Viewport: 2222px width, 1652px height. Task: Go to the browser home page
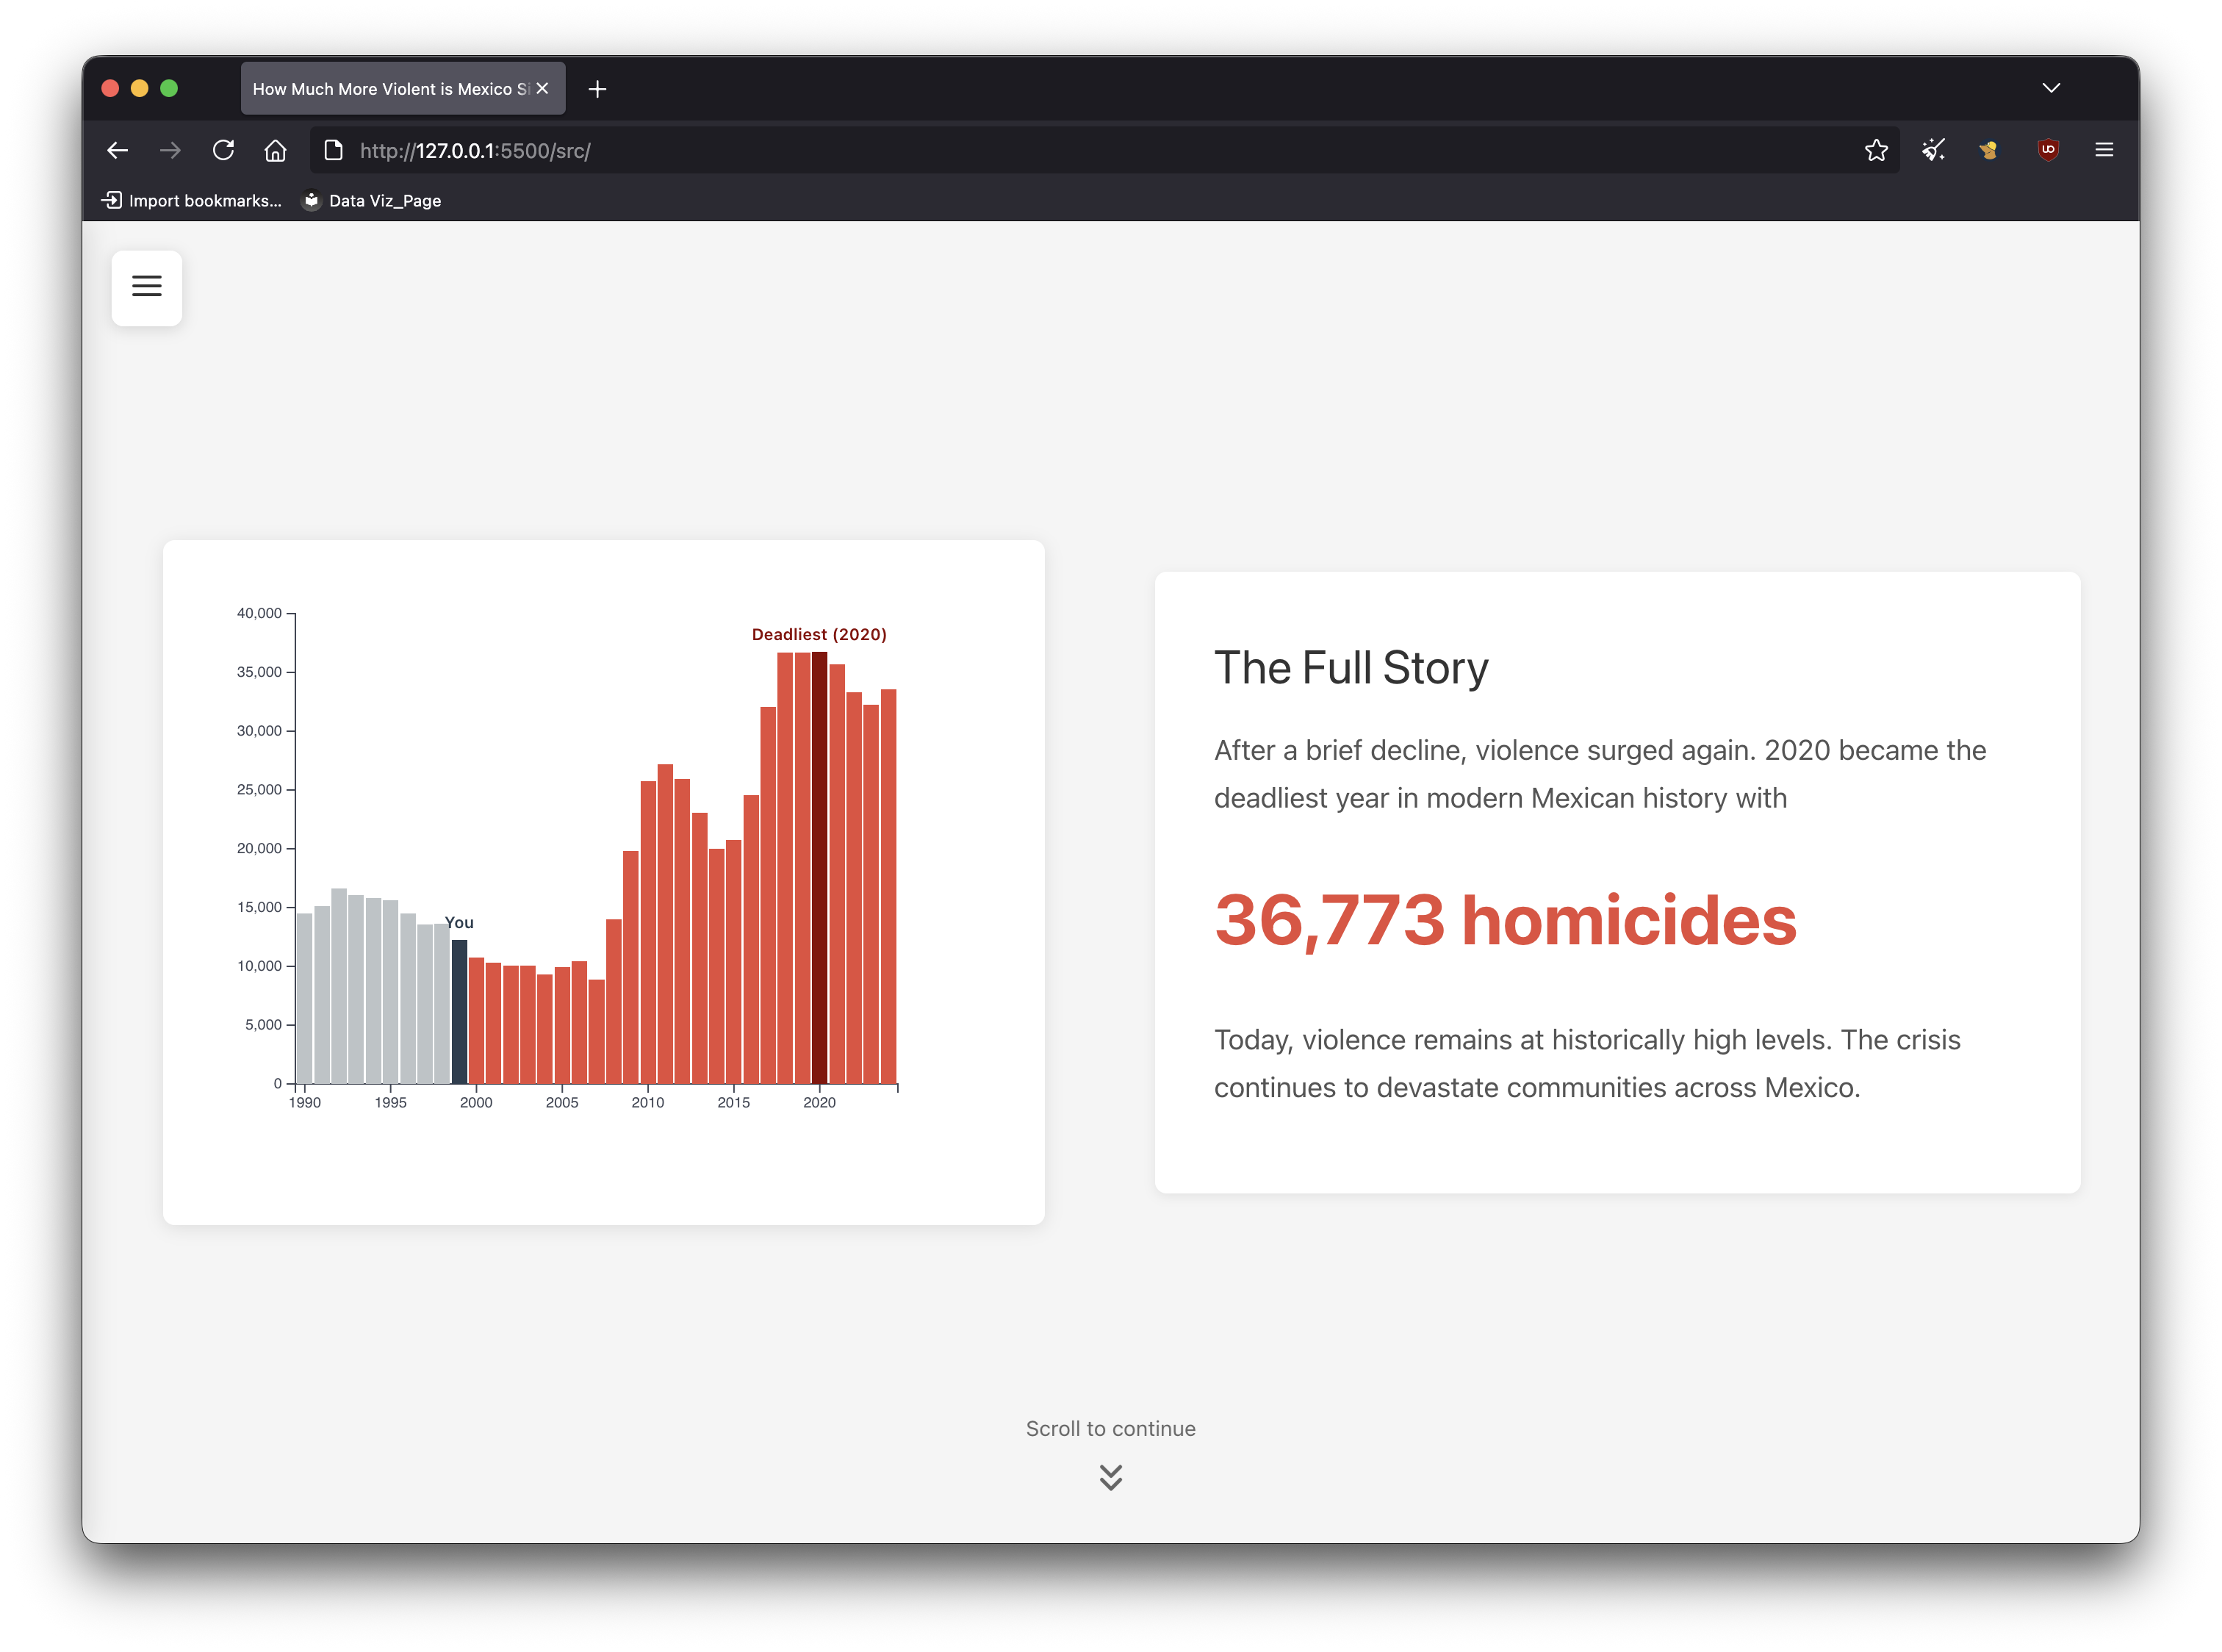pyautogui.click(x=275, y=151)
